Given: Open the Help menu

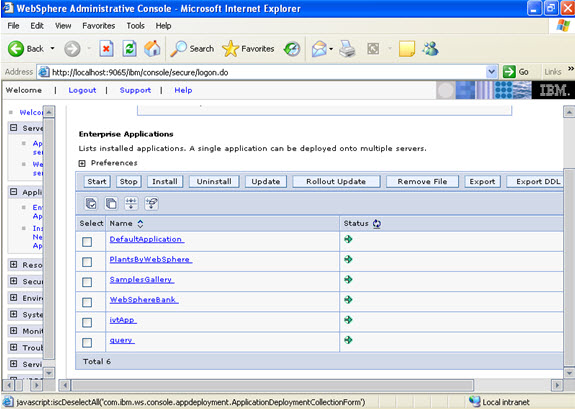Looking at the screenshot, I should tap(163, 26).
